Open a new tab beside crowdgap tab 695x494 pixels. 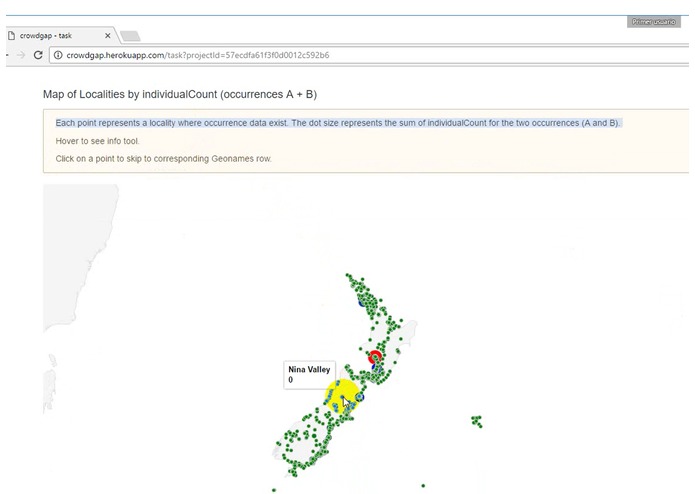130,36
